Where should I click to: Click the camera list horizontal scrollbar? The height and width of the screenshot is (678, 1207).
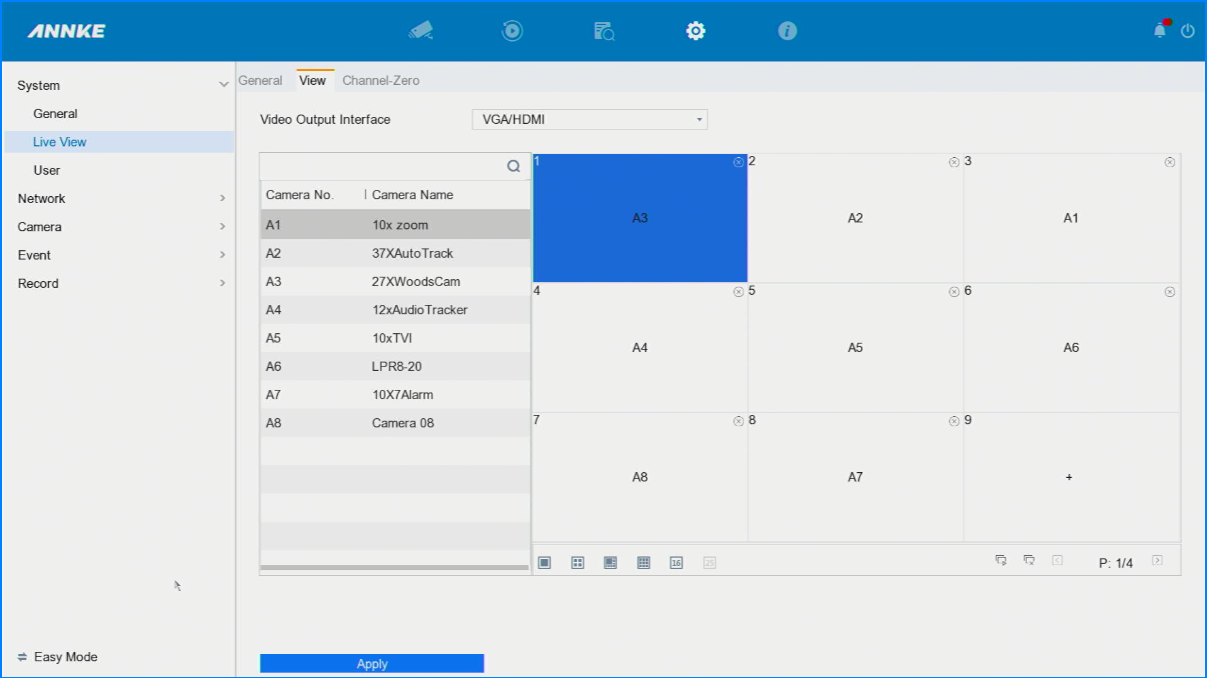(x=394, y=568)
